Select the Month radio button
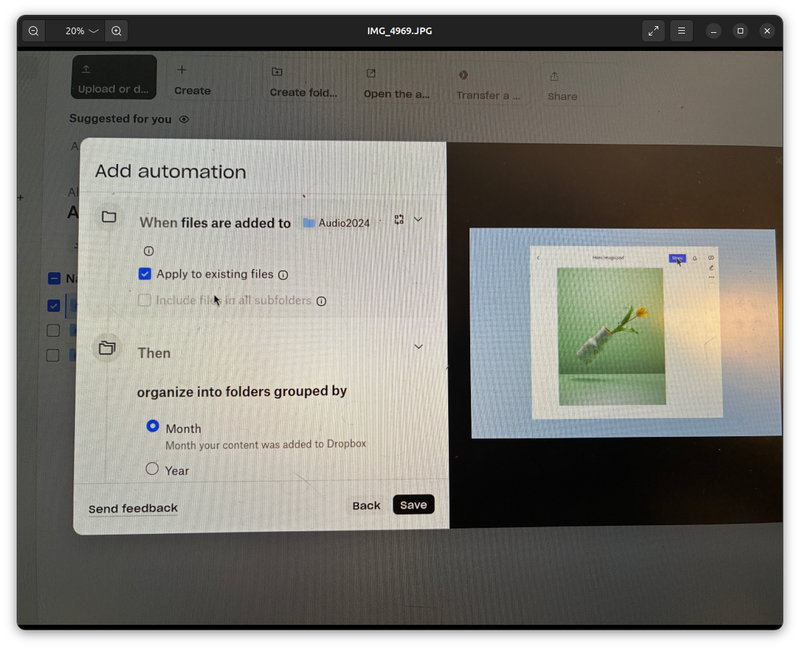 point(152,425)
